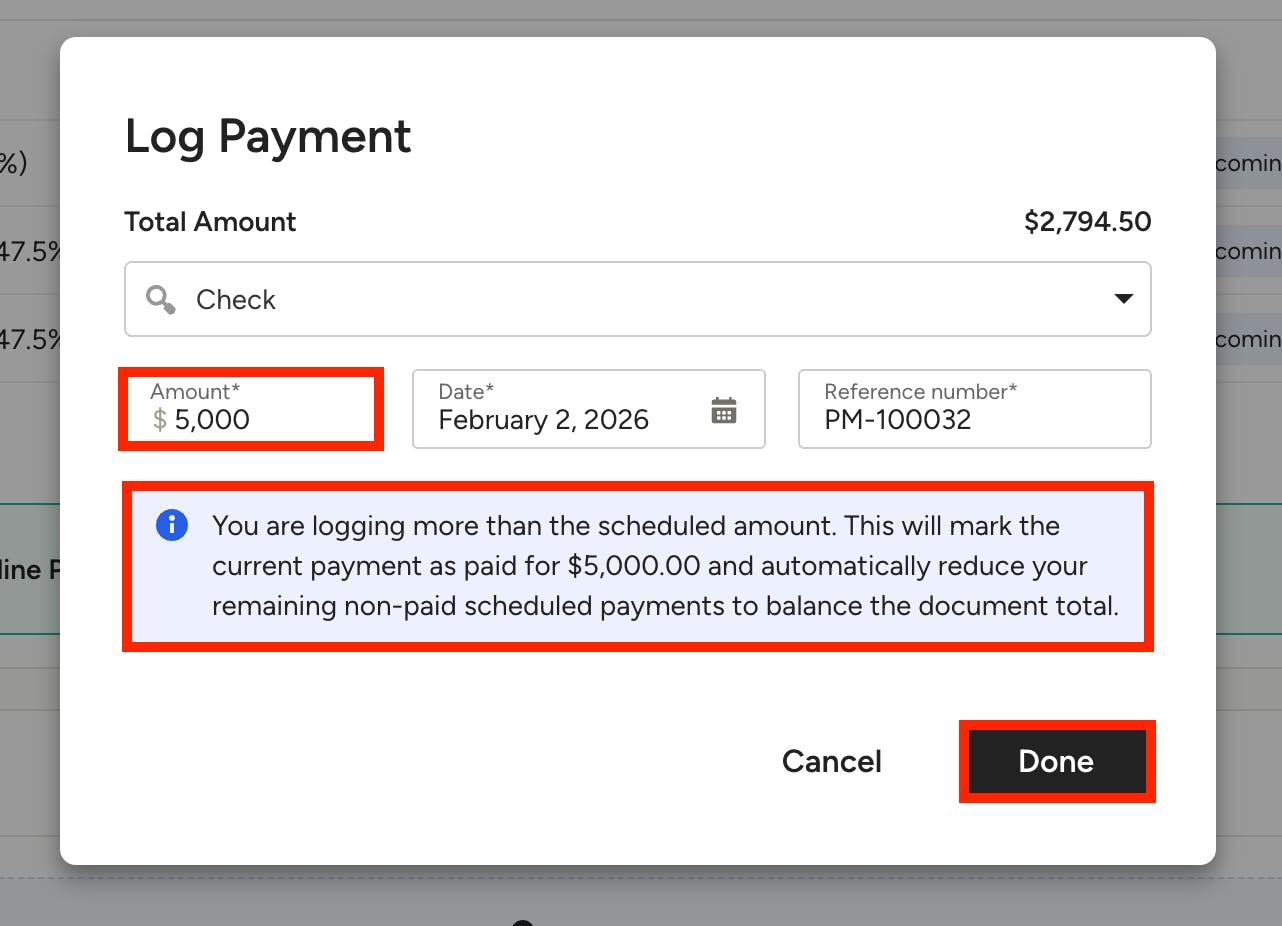Click the Date* field label
The image size is (1282, 926).
coord(466,391)
